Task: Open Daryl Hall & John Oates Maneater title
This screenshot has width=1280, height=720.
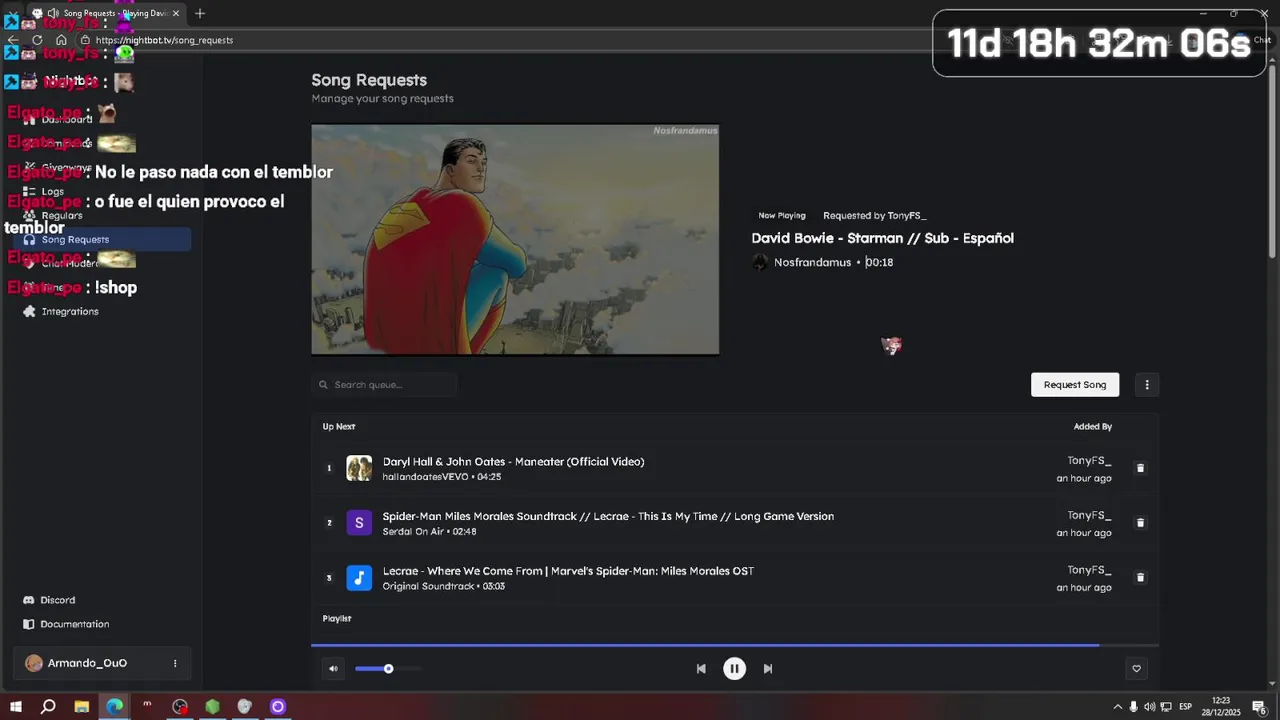Action: 513,461
